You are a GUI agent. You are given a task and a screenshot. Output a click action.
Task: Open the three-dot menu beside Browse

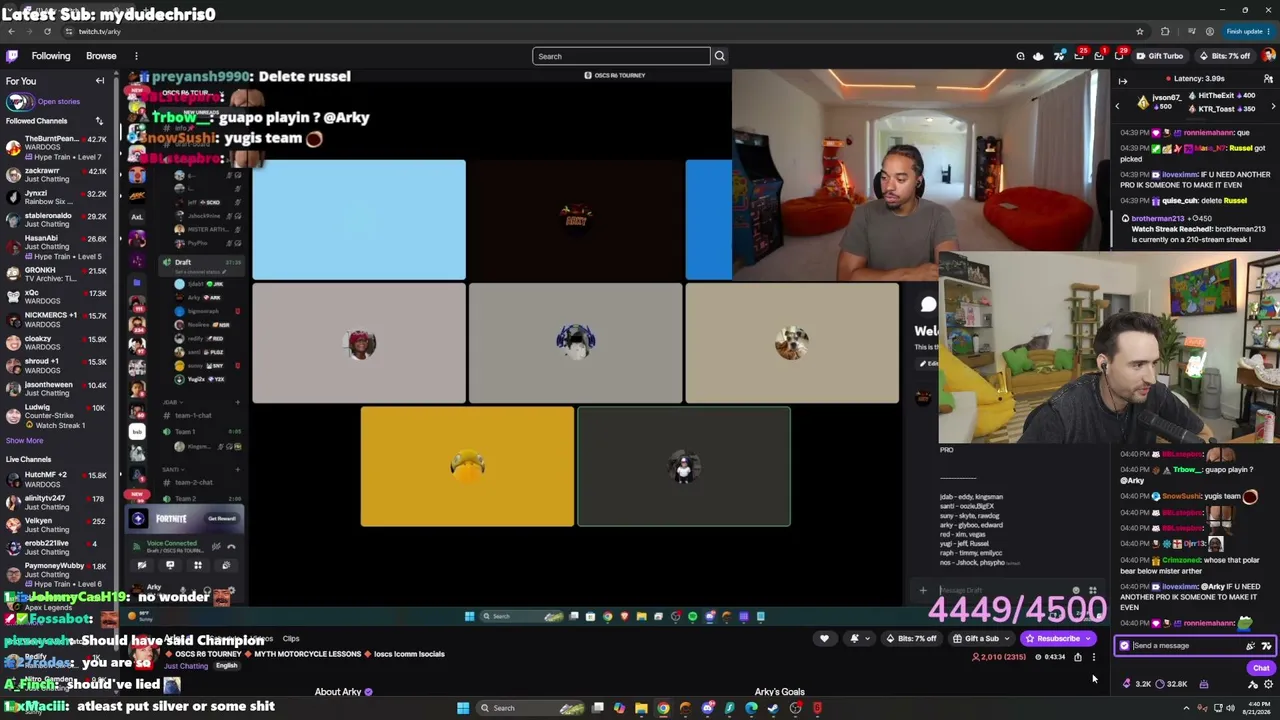click(x=136, y=56)
